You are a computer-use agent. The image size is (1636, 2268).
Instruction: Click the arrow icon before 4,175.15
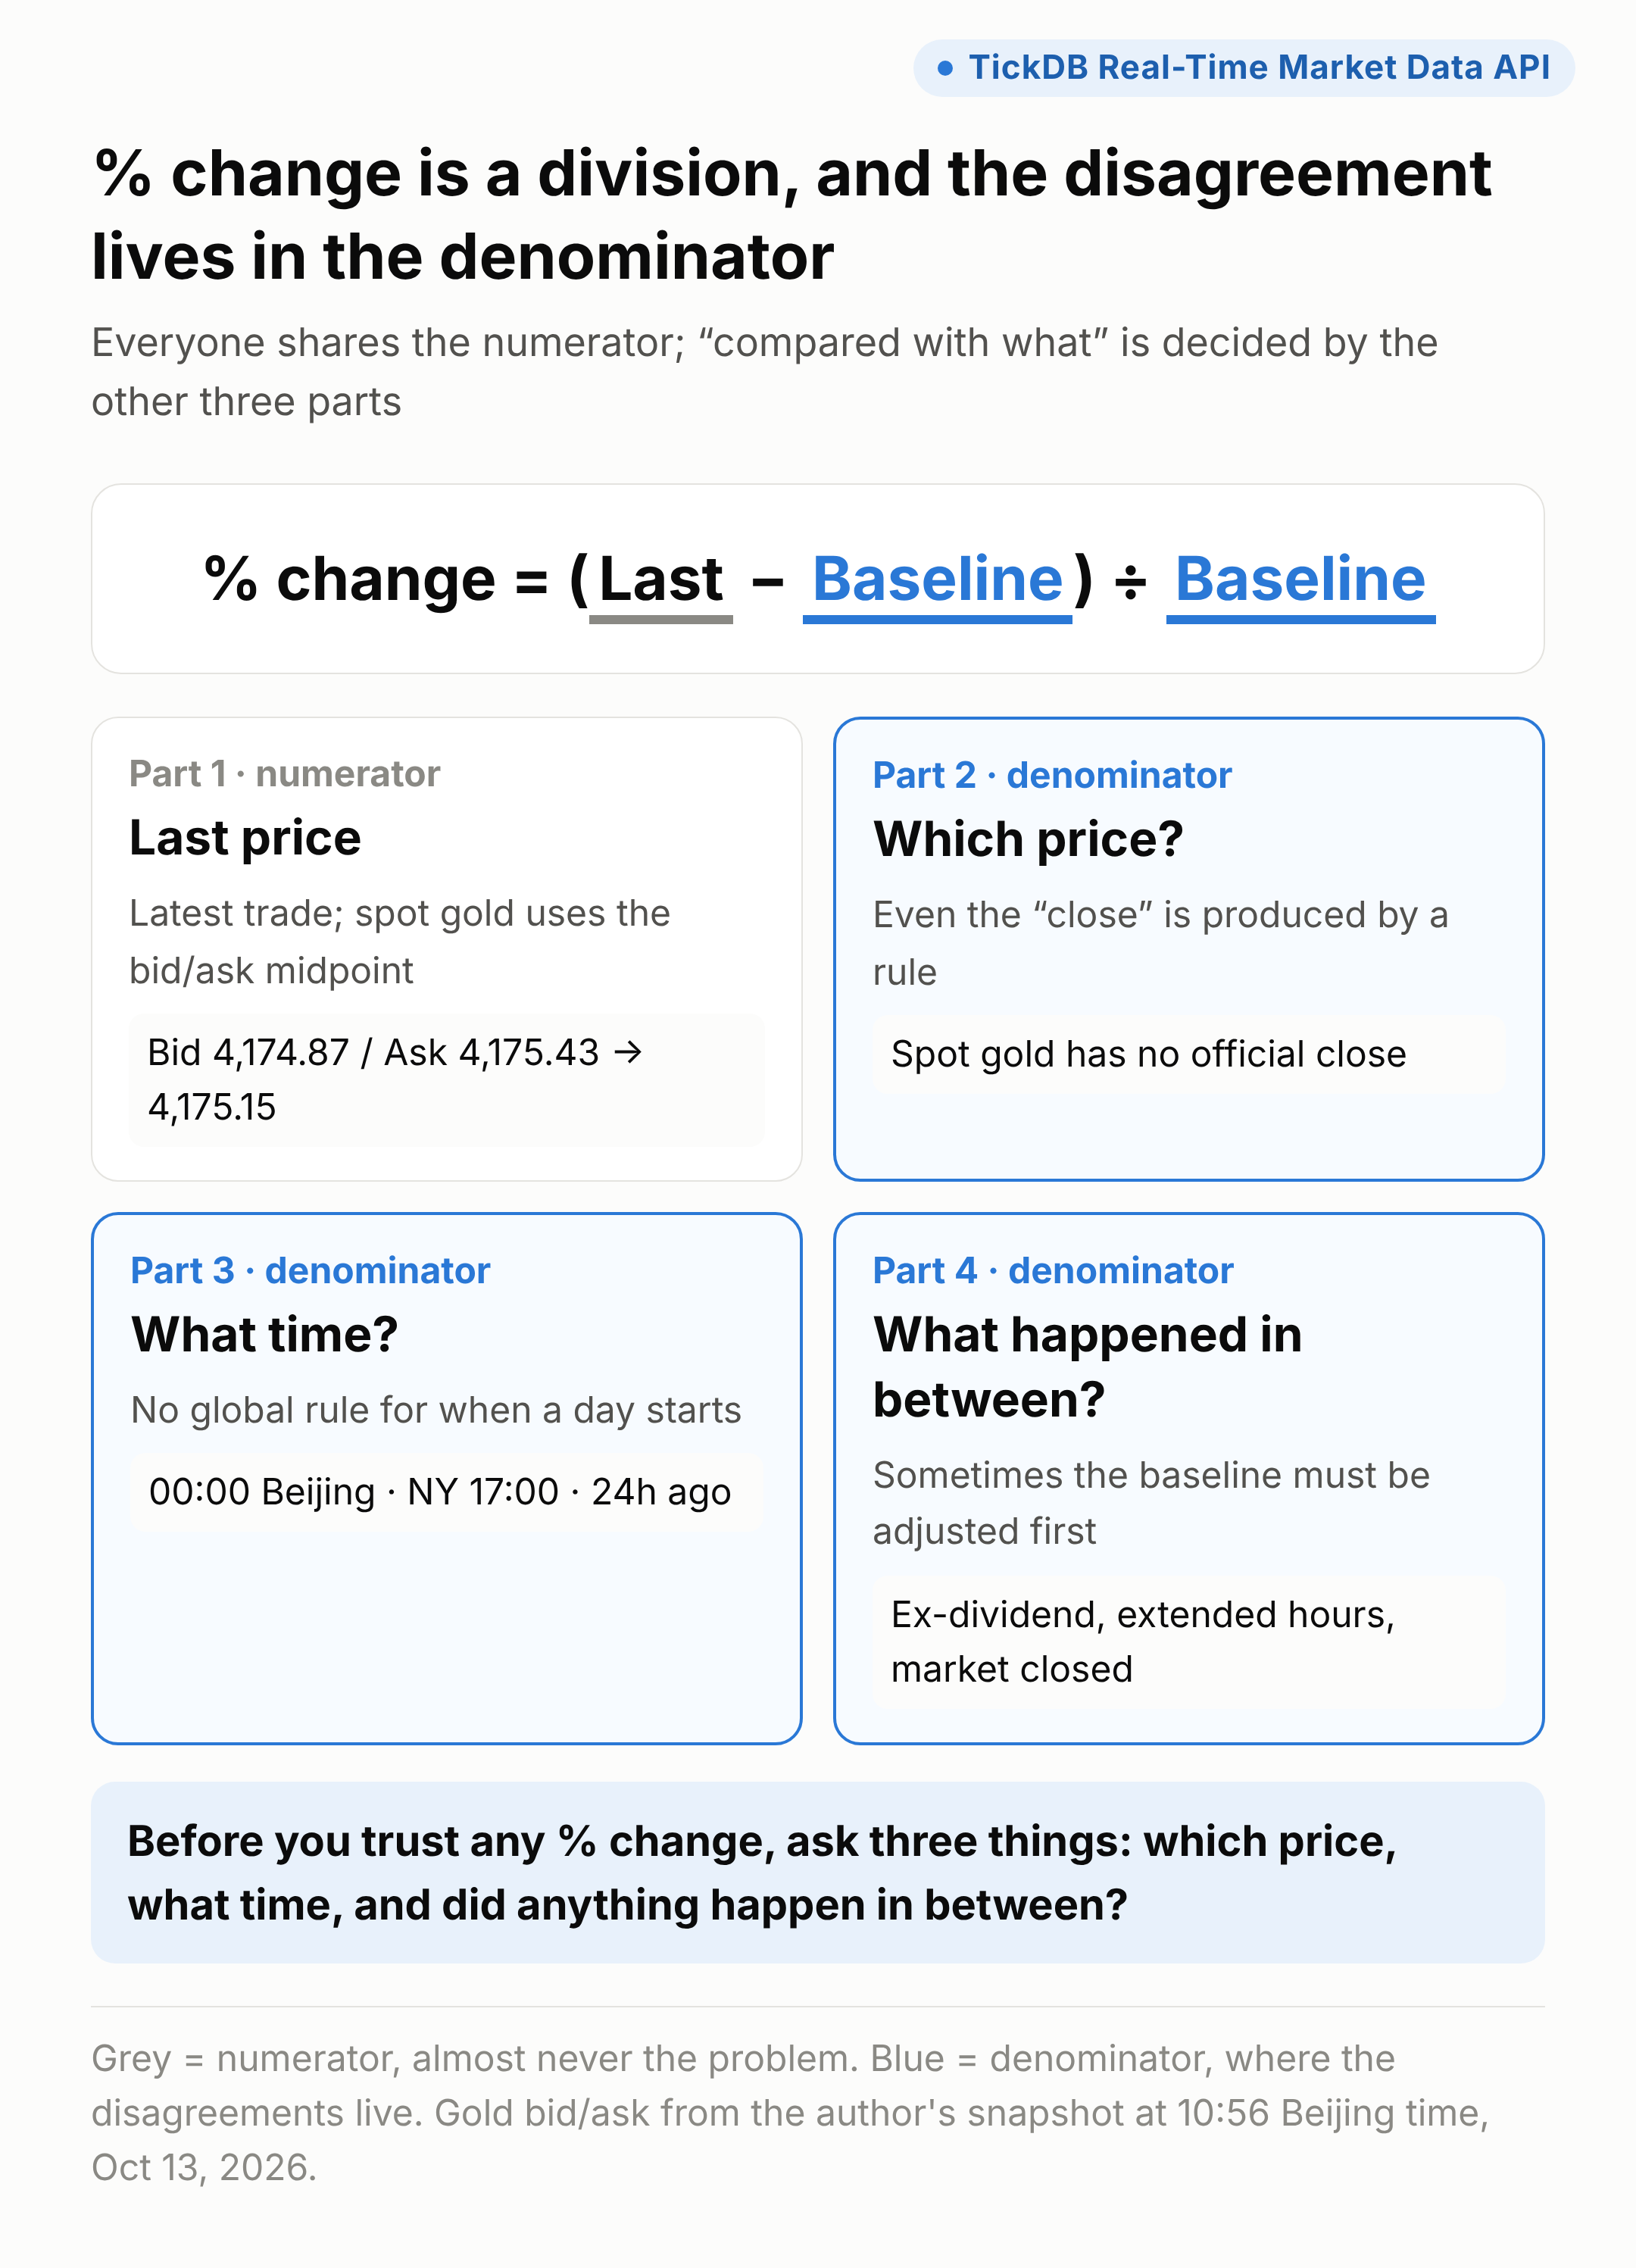coord(628,1052)
